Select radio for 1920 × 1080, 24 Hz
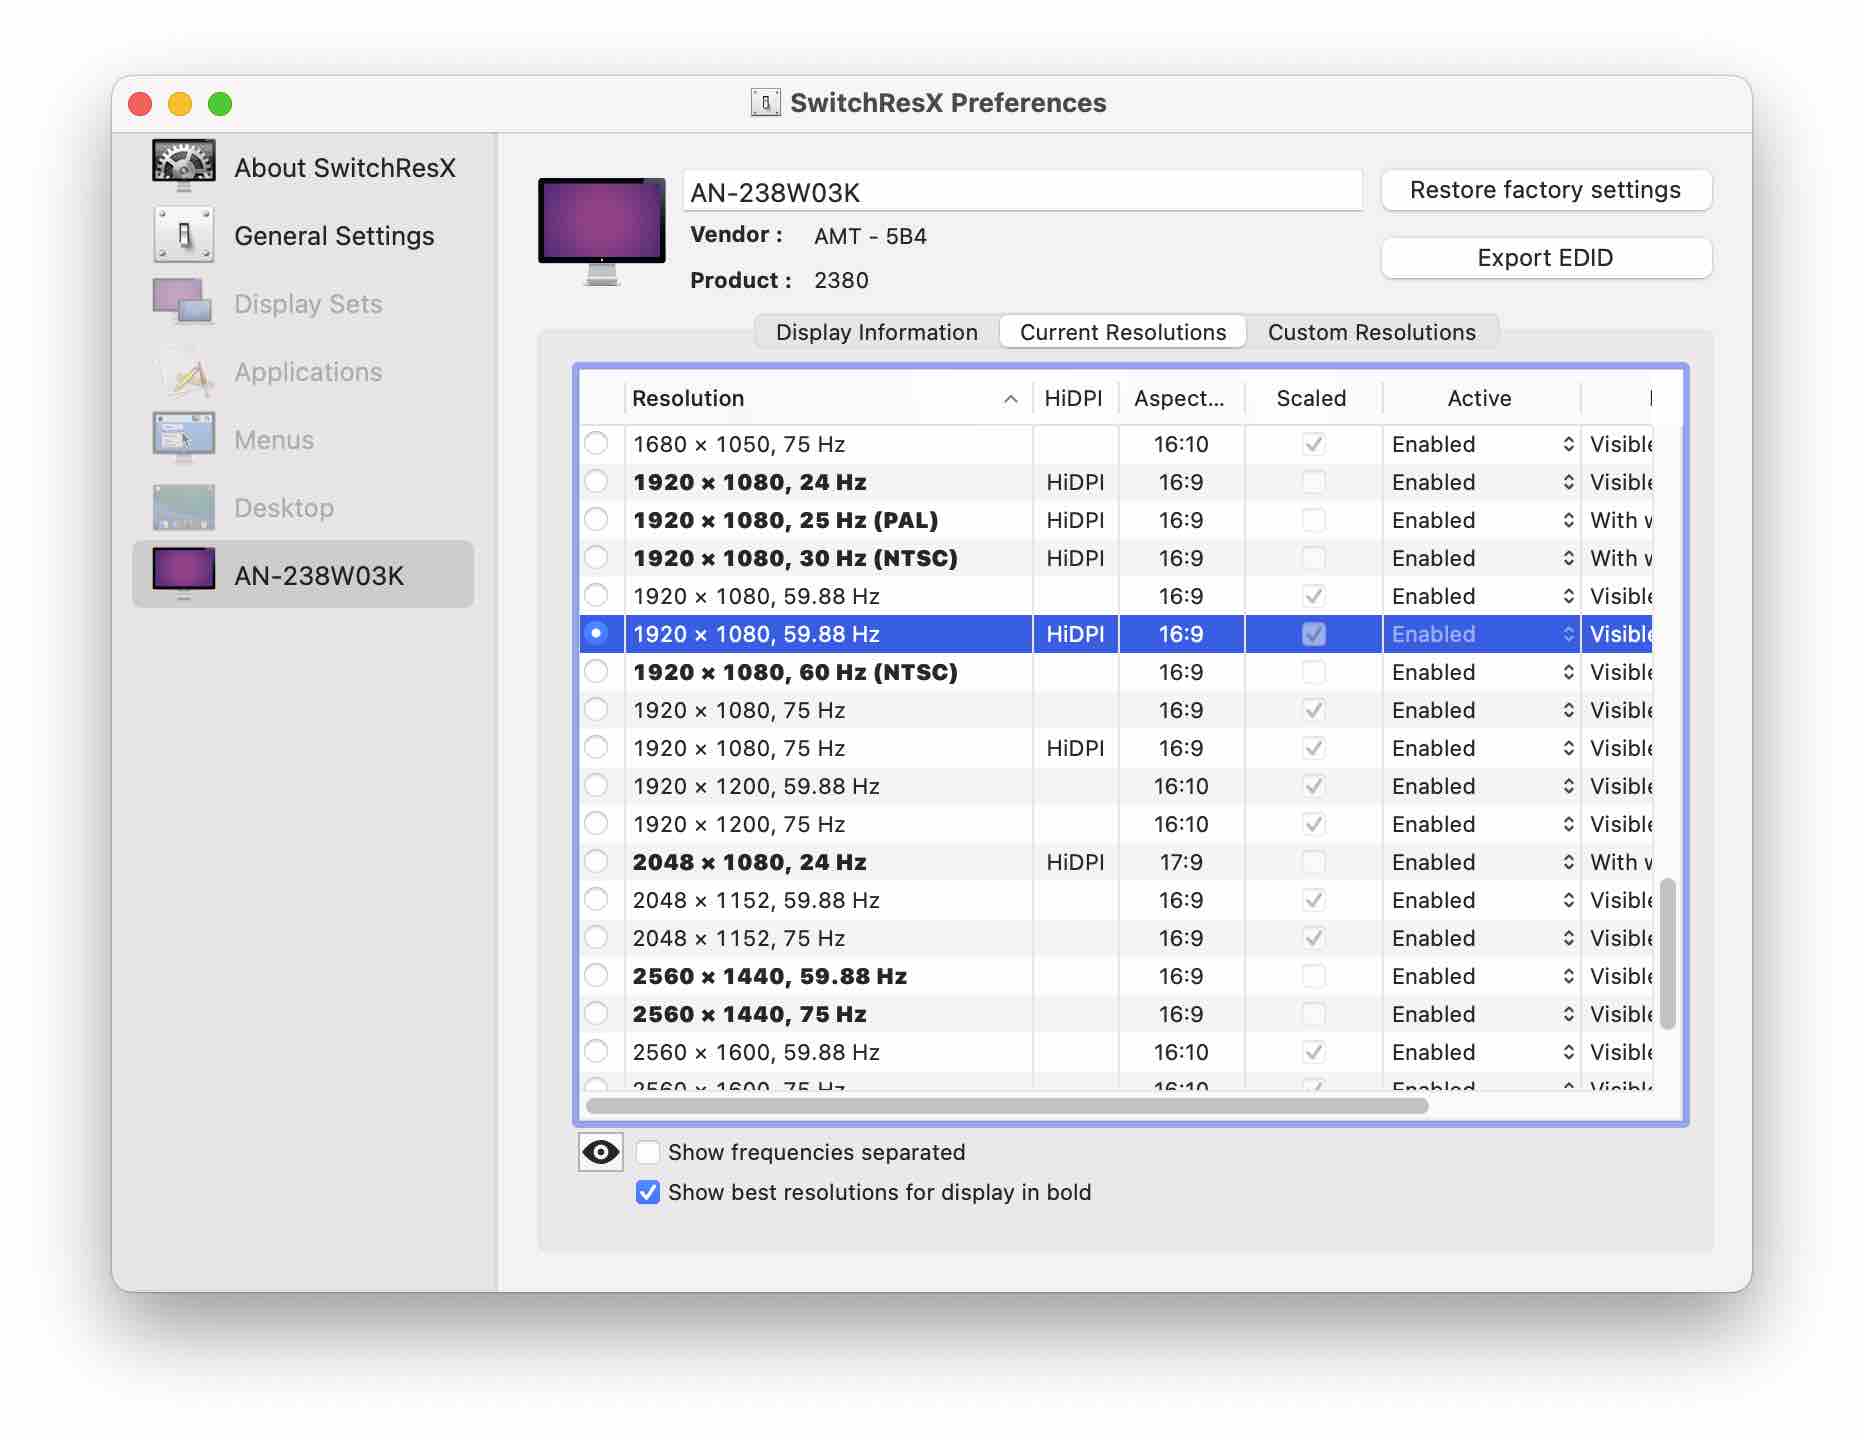This screenshot has height=1440, width=1864. 596,481
